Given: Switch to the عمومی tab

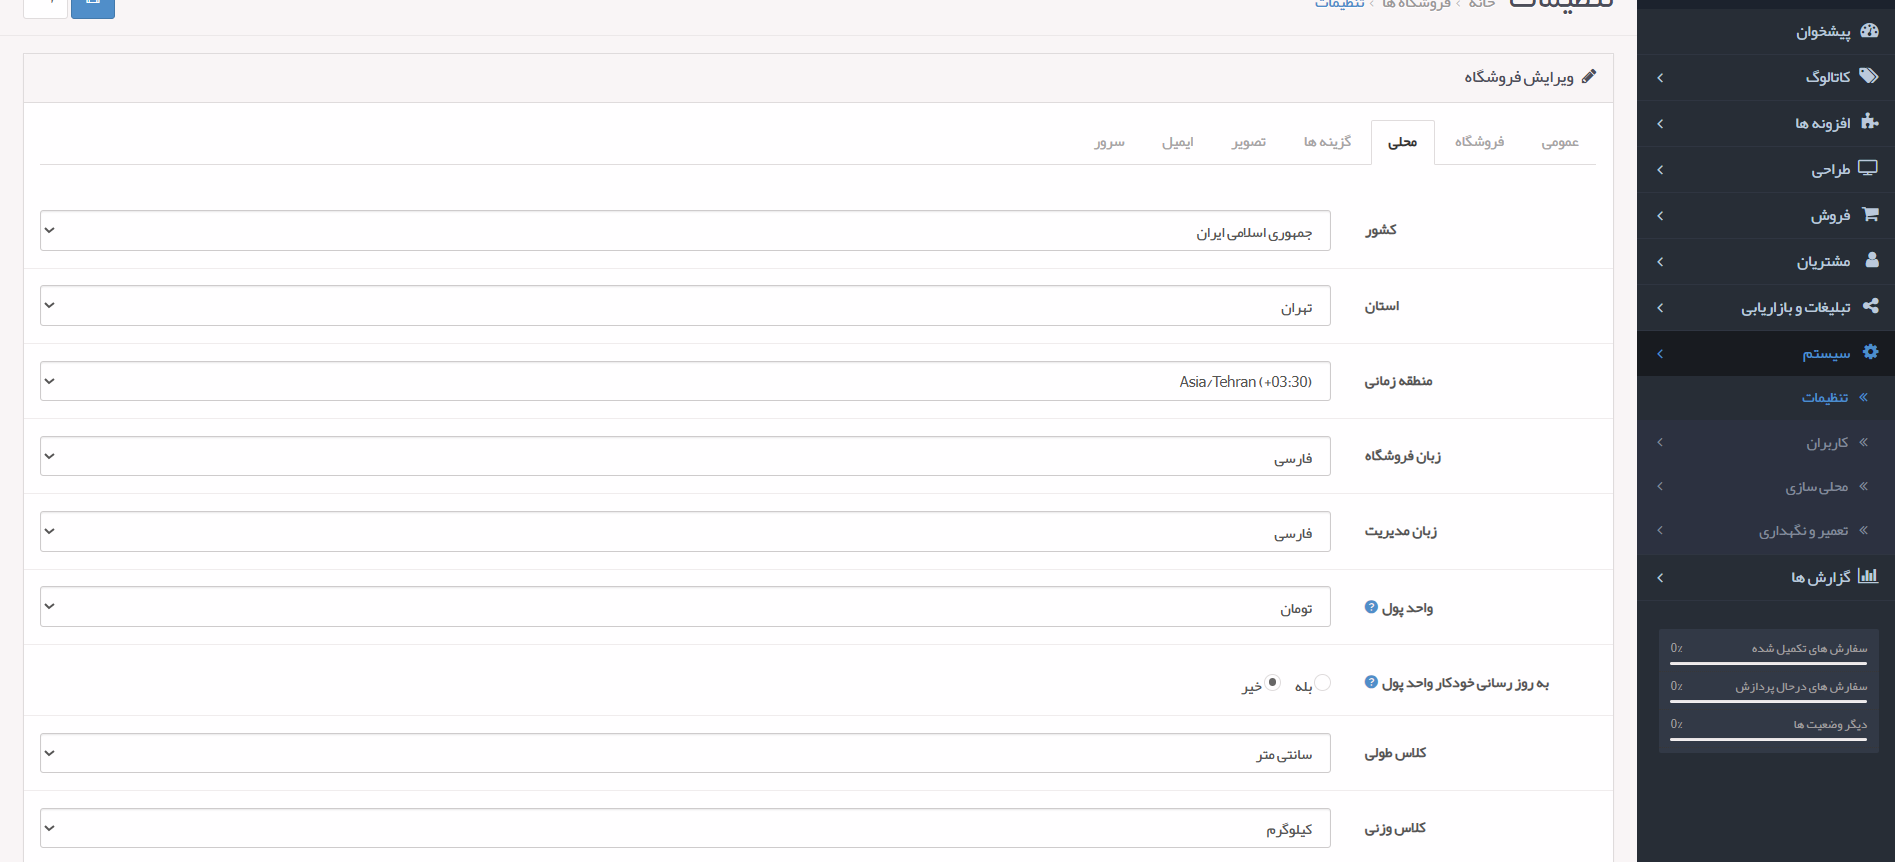Looking at the screenshot, I should [x=1560, y=142].
